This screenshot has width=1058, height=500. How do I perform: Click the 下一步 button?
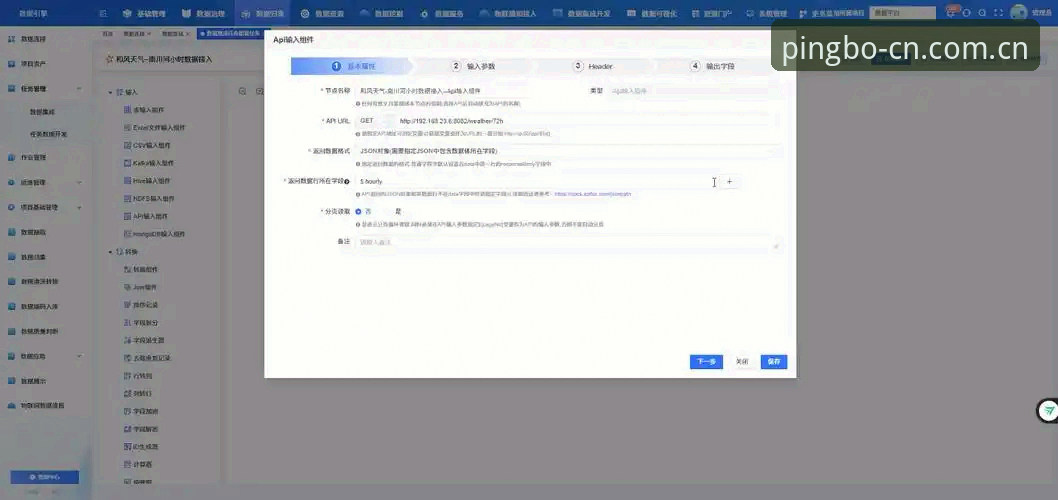coord(706,362)
